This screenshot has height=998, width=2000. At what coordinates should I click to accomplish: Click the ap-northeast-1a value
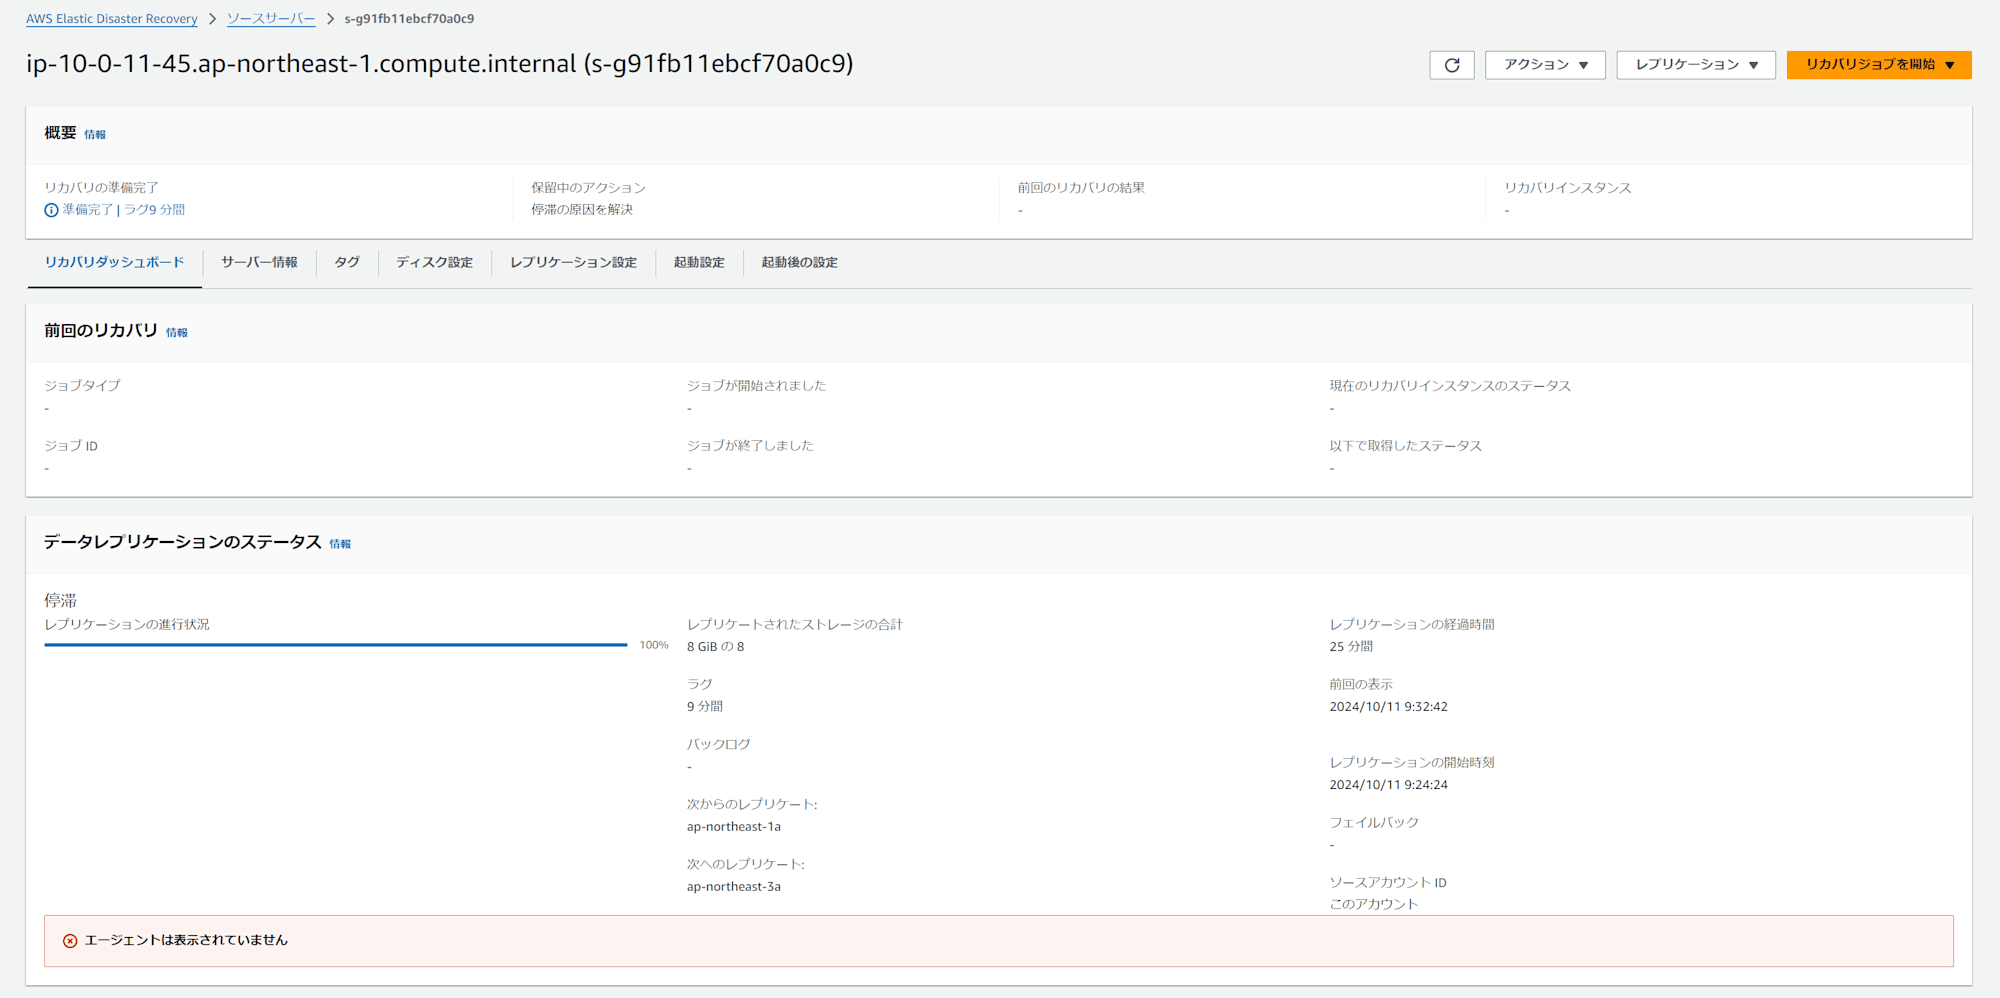click(x=734, y=827)
